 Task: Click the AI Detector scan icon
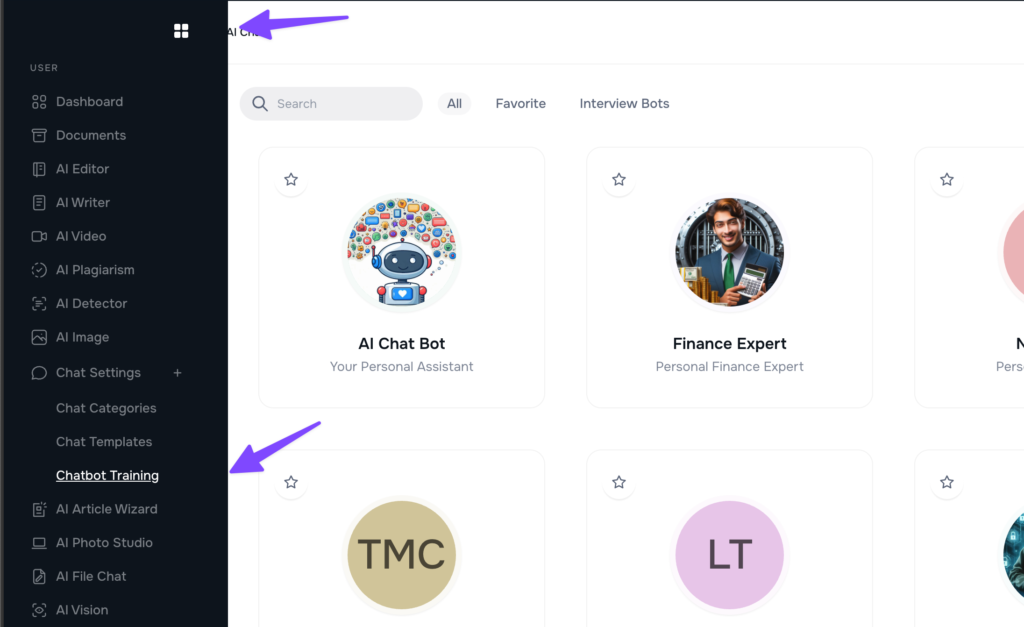pyautogui.click(x=39, y=303)
